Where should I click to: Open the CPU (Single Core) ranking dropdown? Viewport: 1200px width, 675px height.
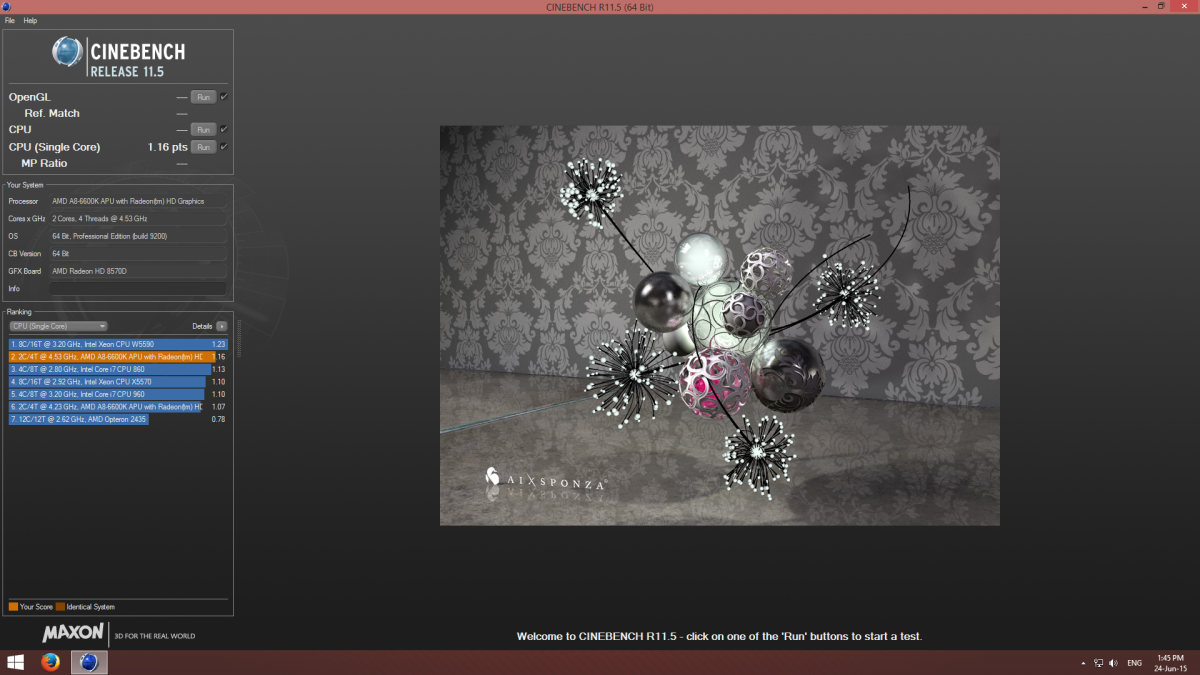click(x=58, y=326)
